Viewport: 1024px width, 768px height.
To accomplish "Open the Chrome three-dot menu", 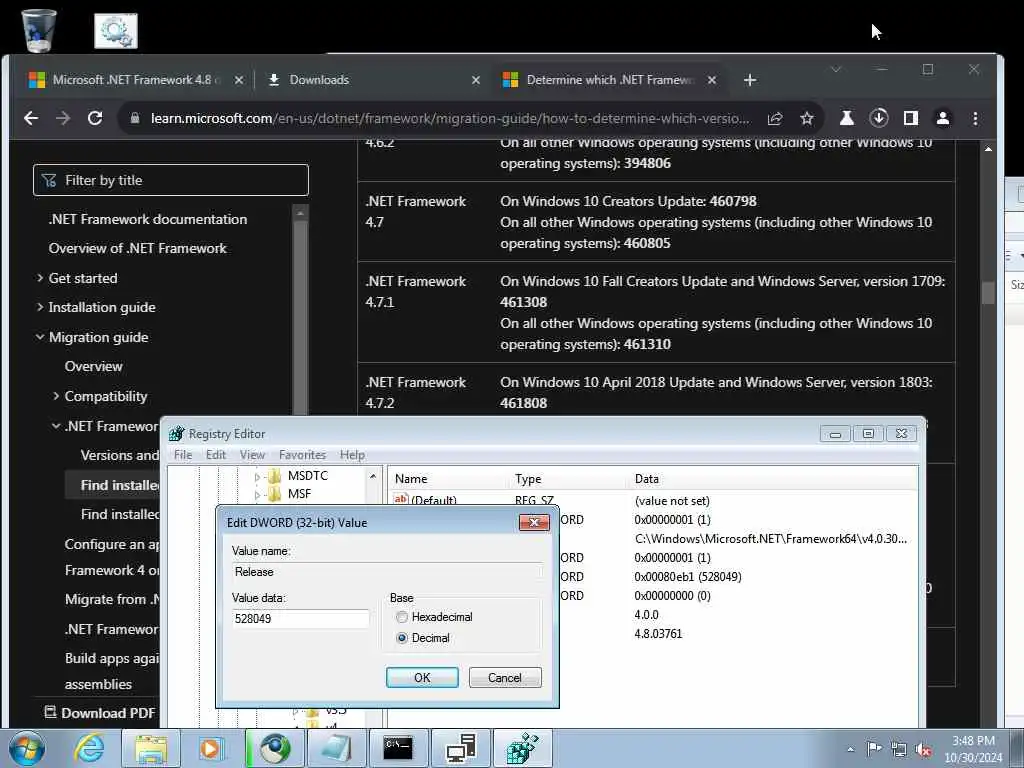I will [976, 118].
